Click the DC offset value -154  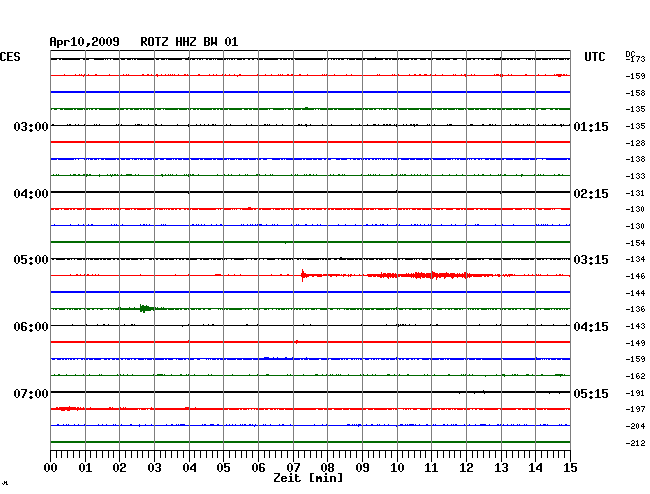636,243
